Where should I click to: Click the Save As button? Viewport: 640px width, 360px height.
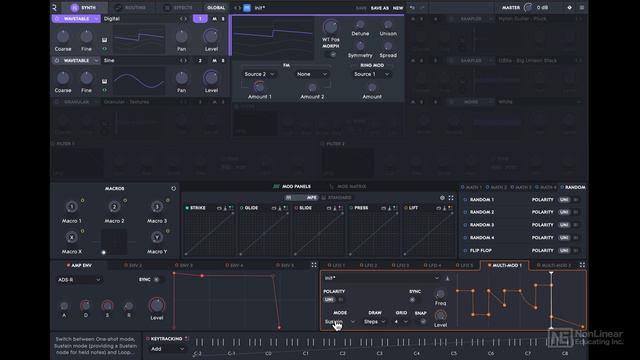380,8
